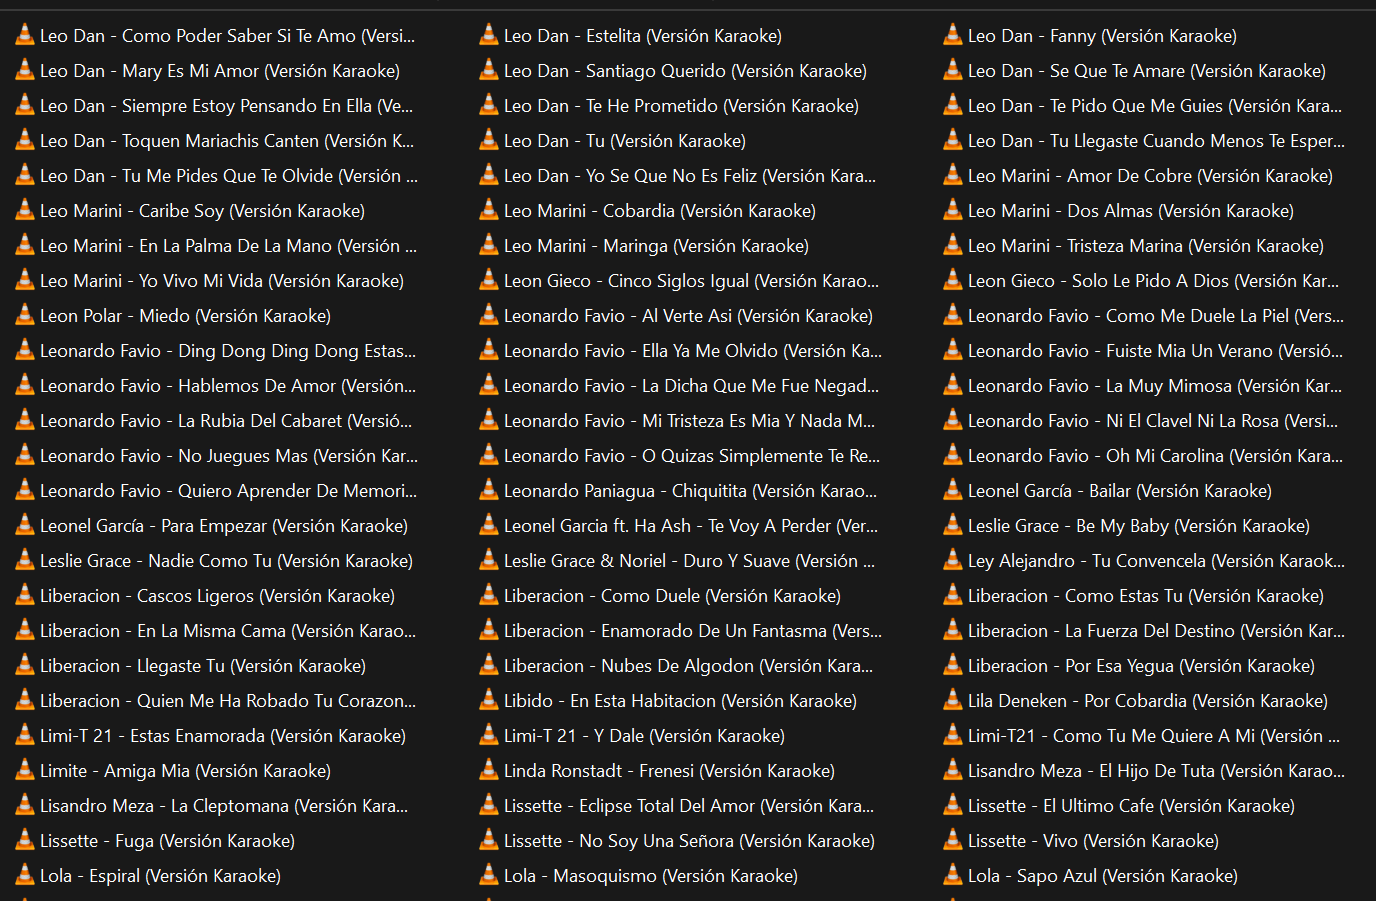Click VLC icon next to Leo Dan - Mary Es Mi Amor
This screenshot has height=901, width=1376.
25,70
